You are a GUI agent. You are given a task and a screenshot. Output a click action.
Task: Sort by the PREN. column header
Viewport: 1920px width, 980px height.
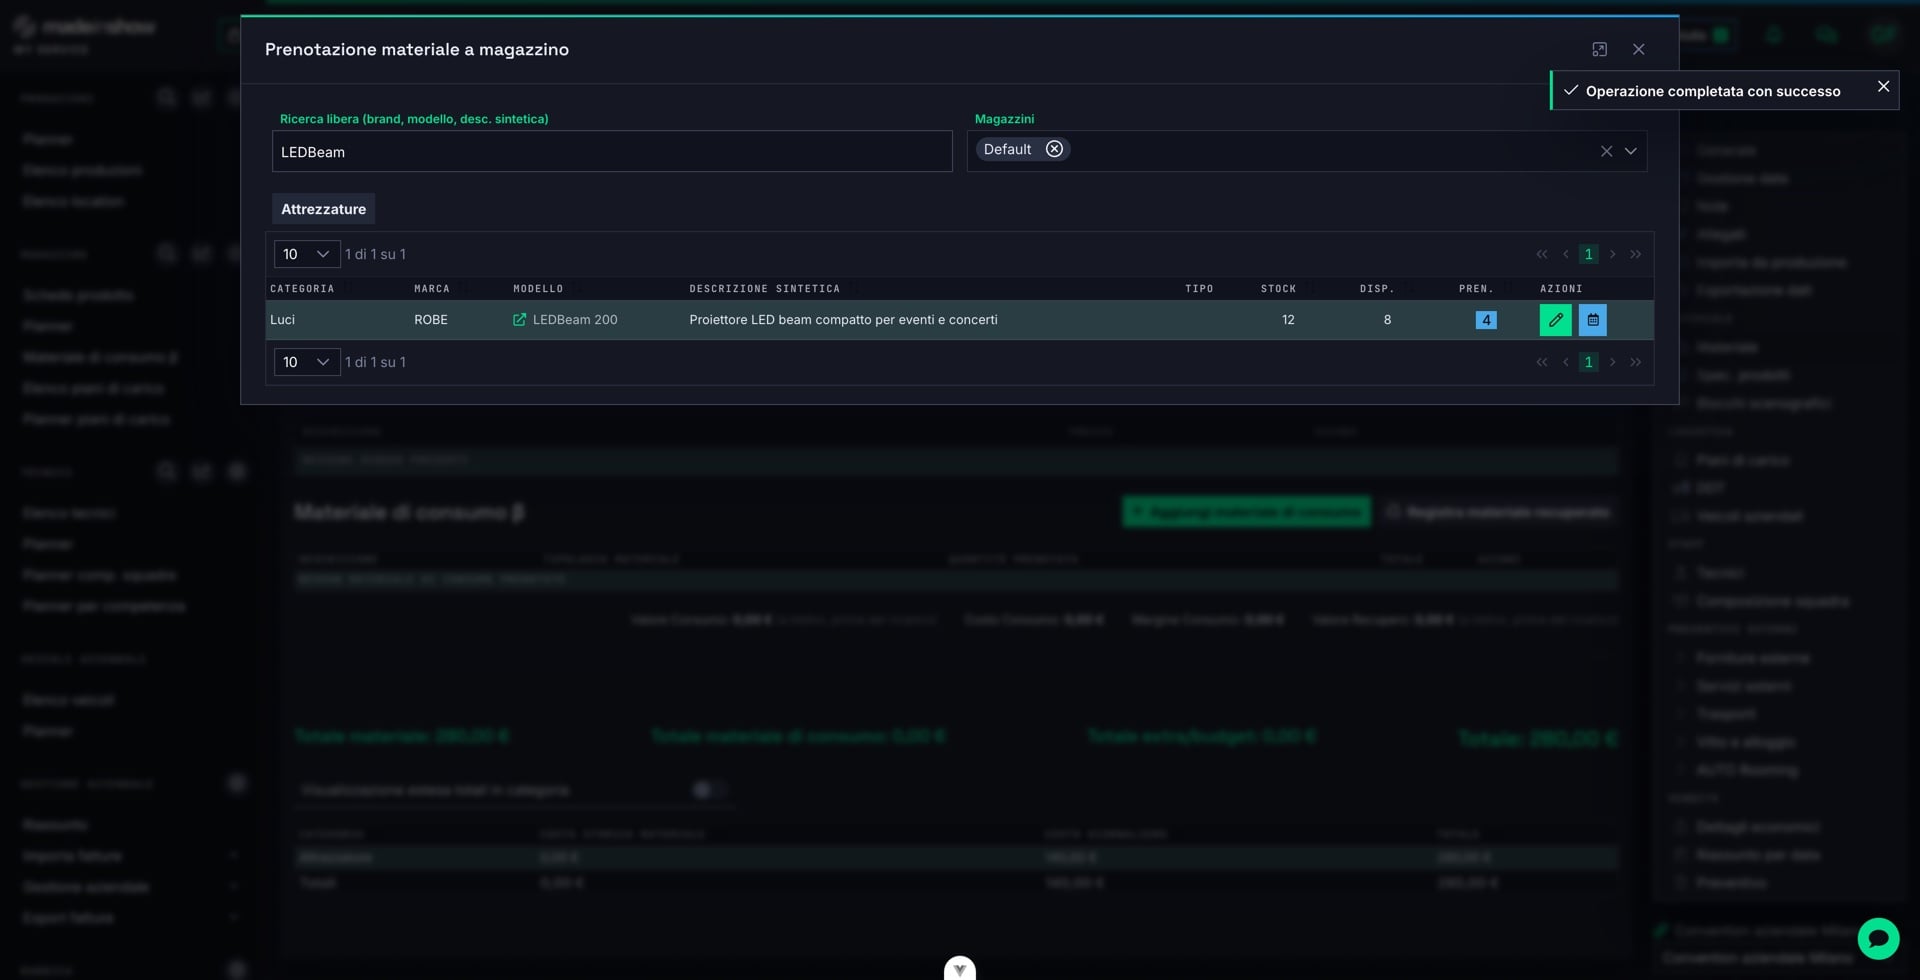tap(1476, 289)
